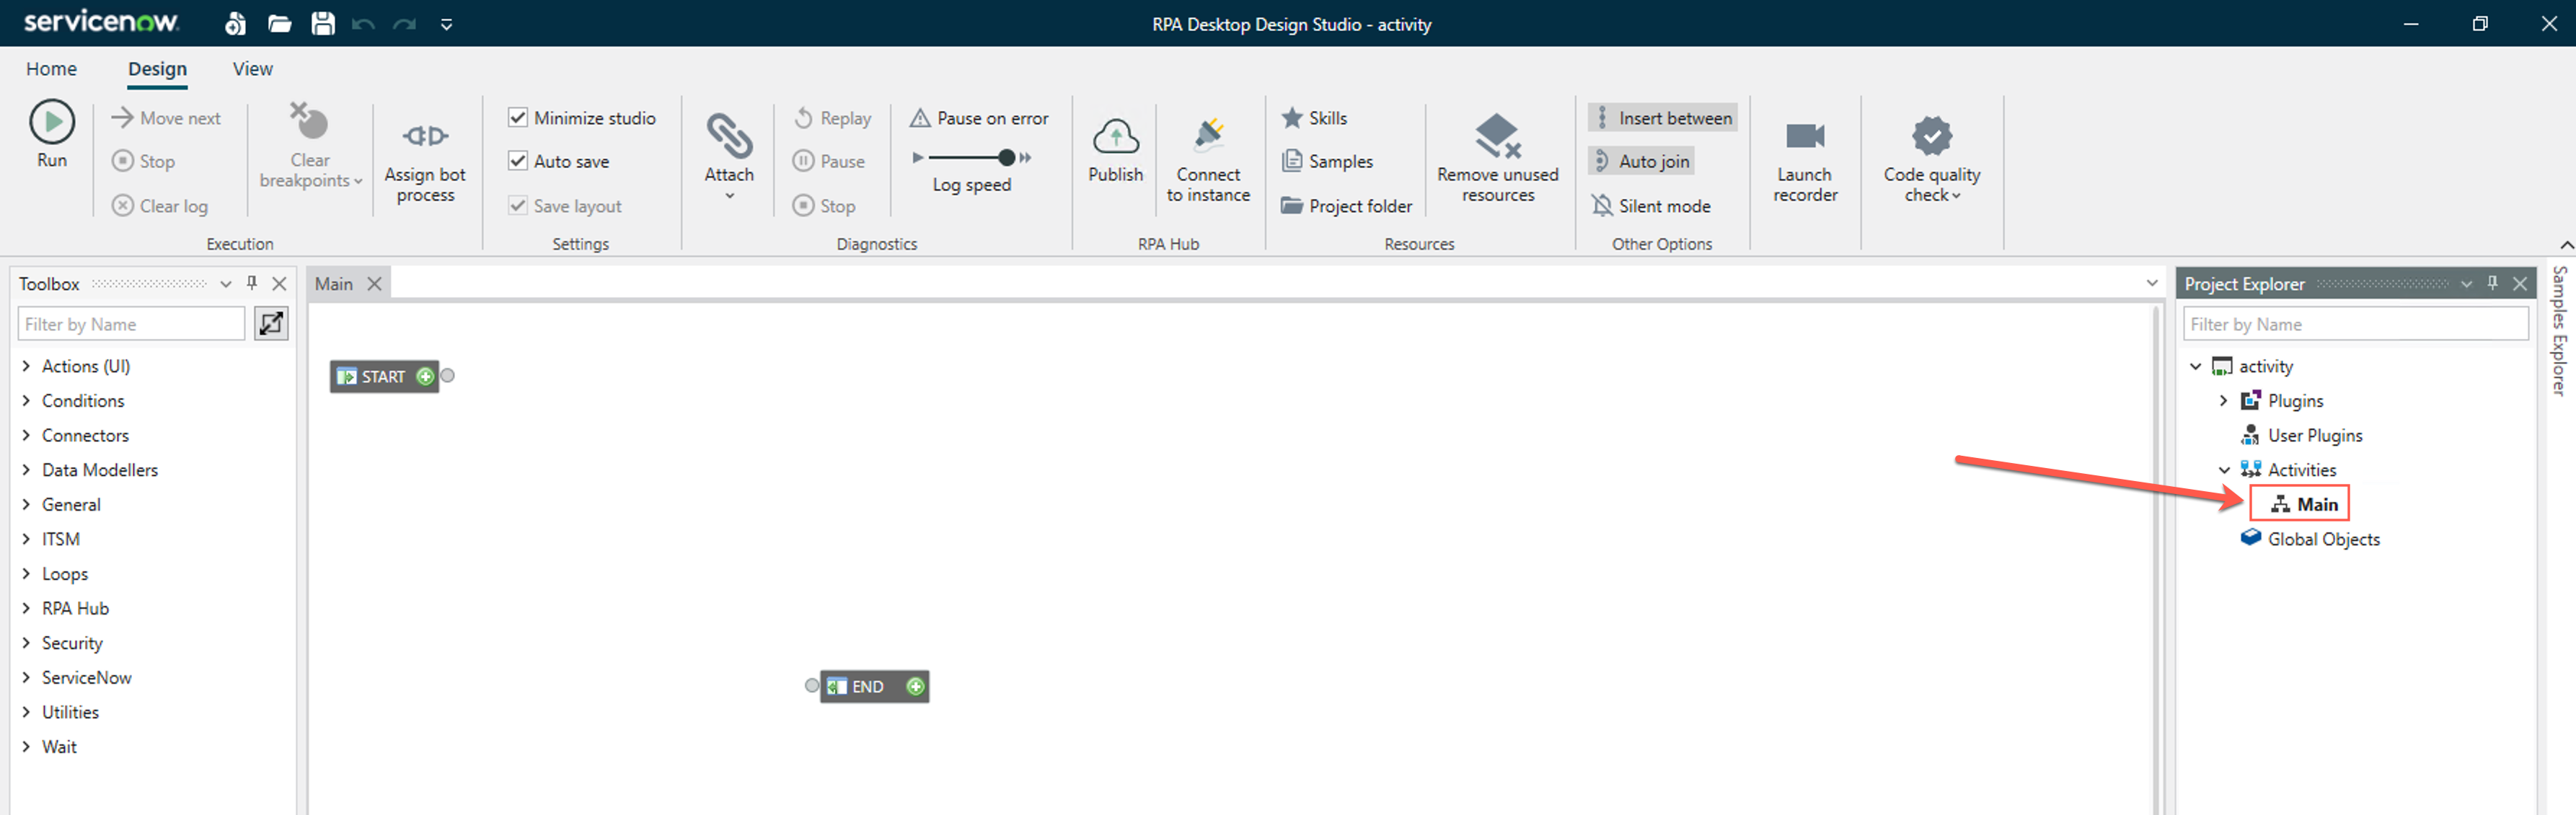Open the Project folder item

coord(1346,206)
